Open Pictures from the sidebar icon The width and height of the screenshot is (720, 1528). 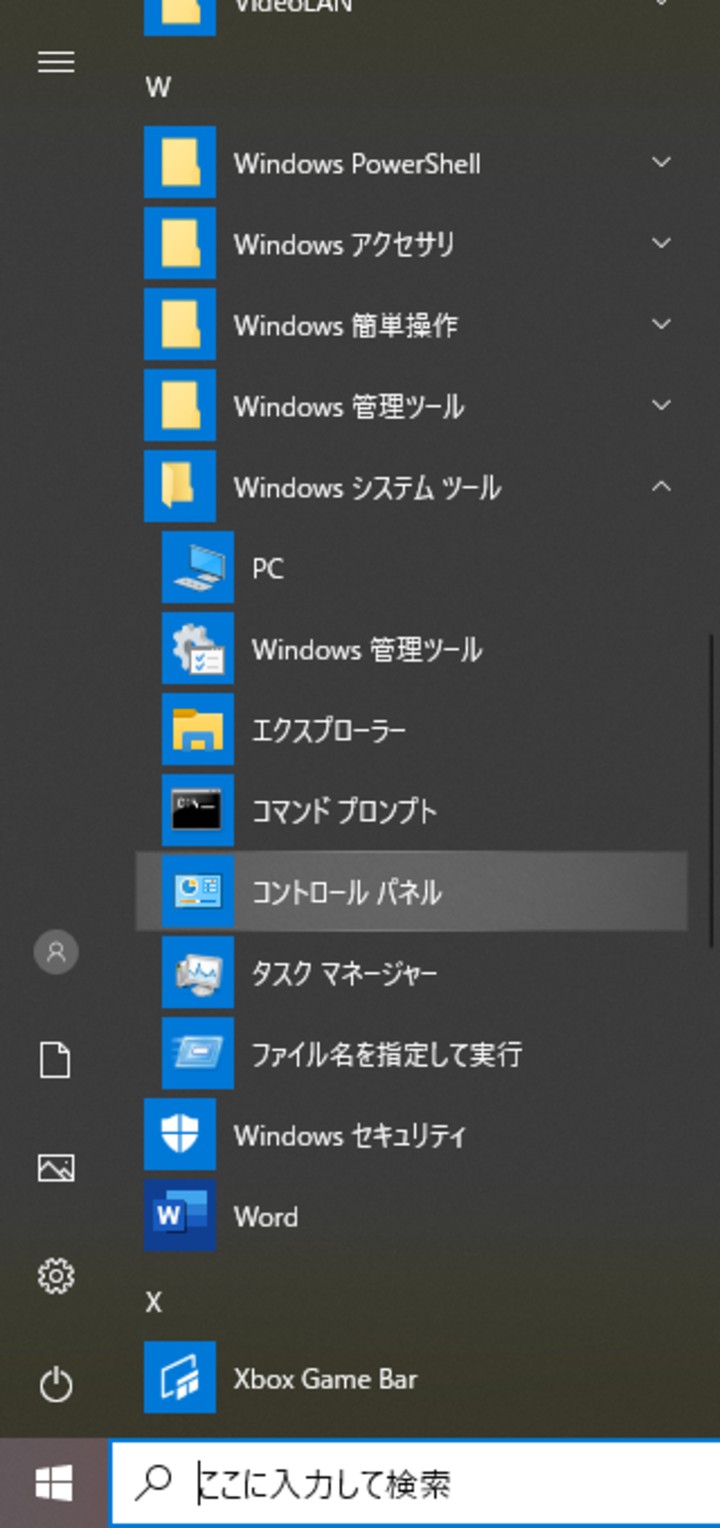(x=56, y=1168)
